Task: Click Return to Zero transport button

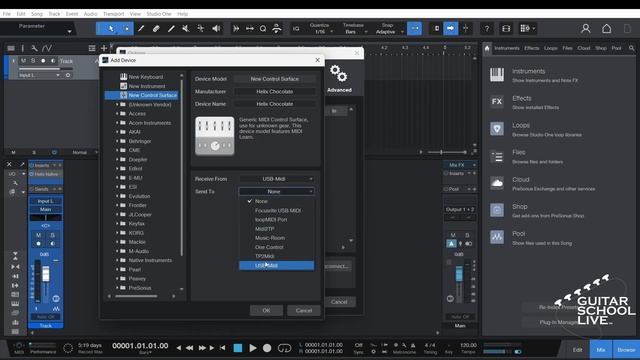Action: pos(222,348)
